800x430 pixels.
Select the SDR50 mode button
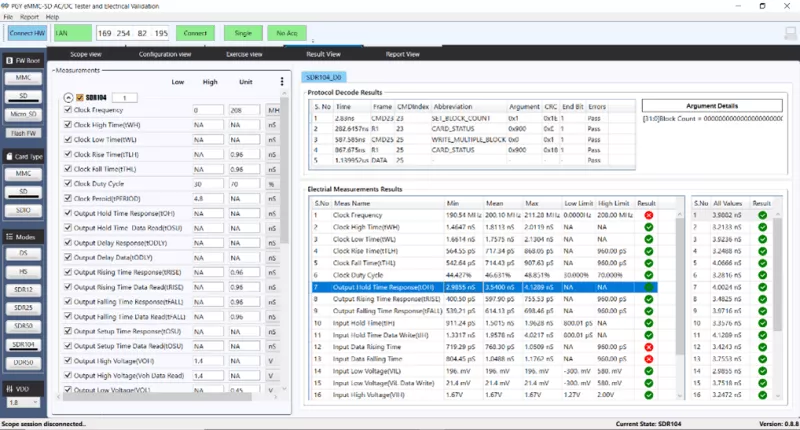pyautogui.click(x=22, y=327)
